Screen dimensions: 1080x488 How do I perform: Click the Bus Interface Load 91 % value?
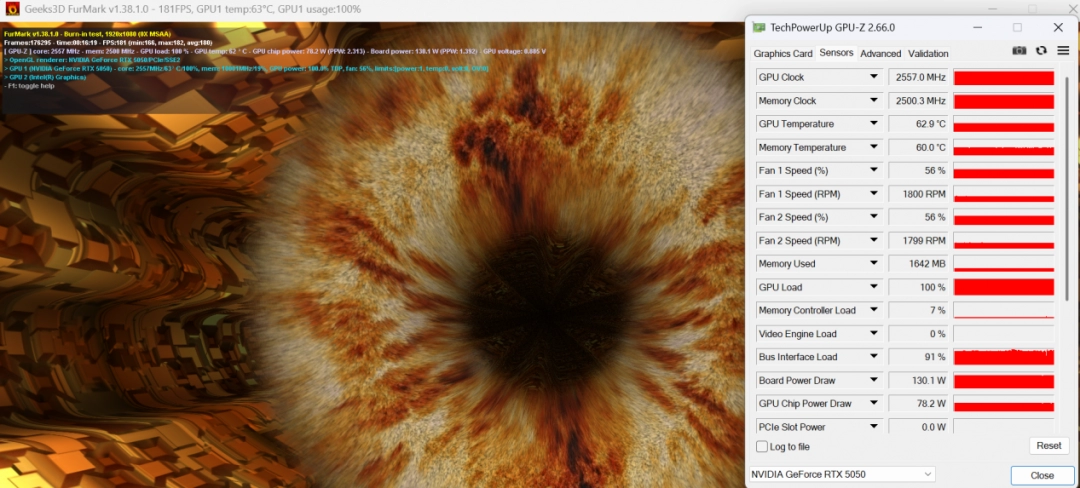click(919, 357)
